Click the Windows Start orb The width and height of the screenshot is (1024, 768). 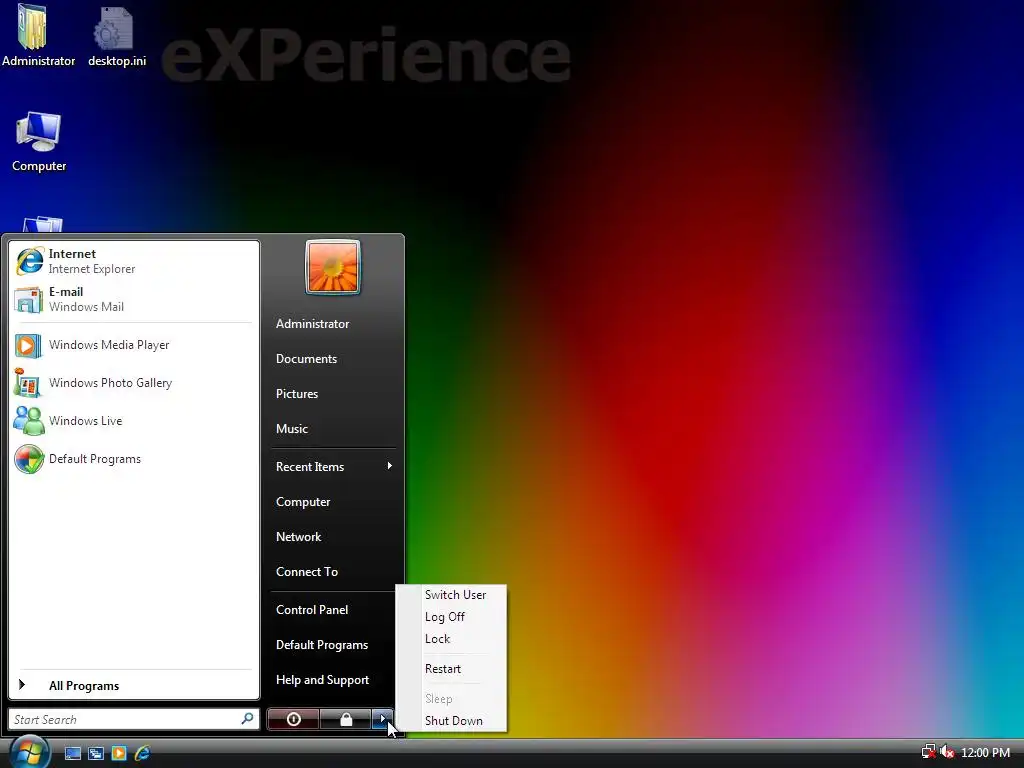point(29,751)
